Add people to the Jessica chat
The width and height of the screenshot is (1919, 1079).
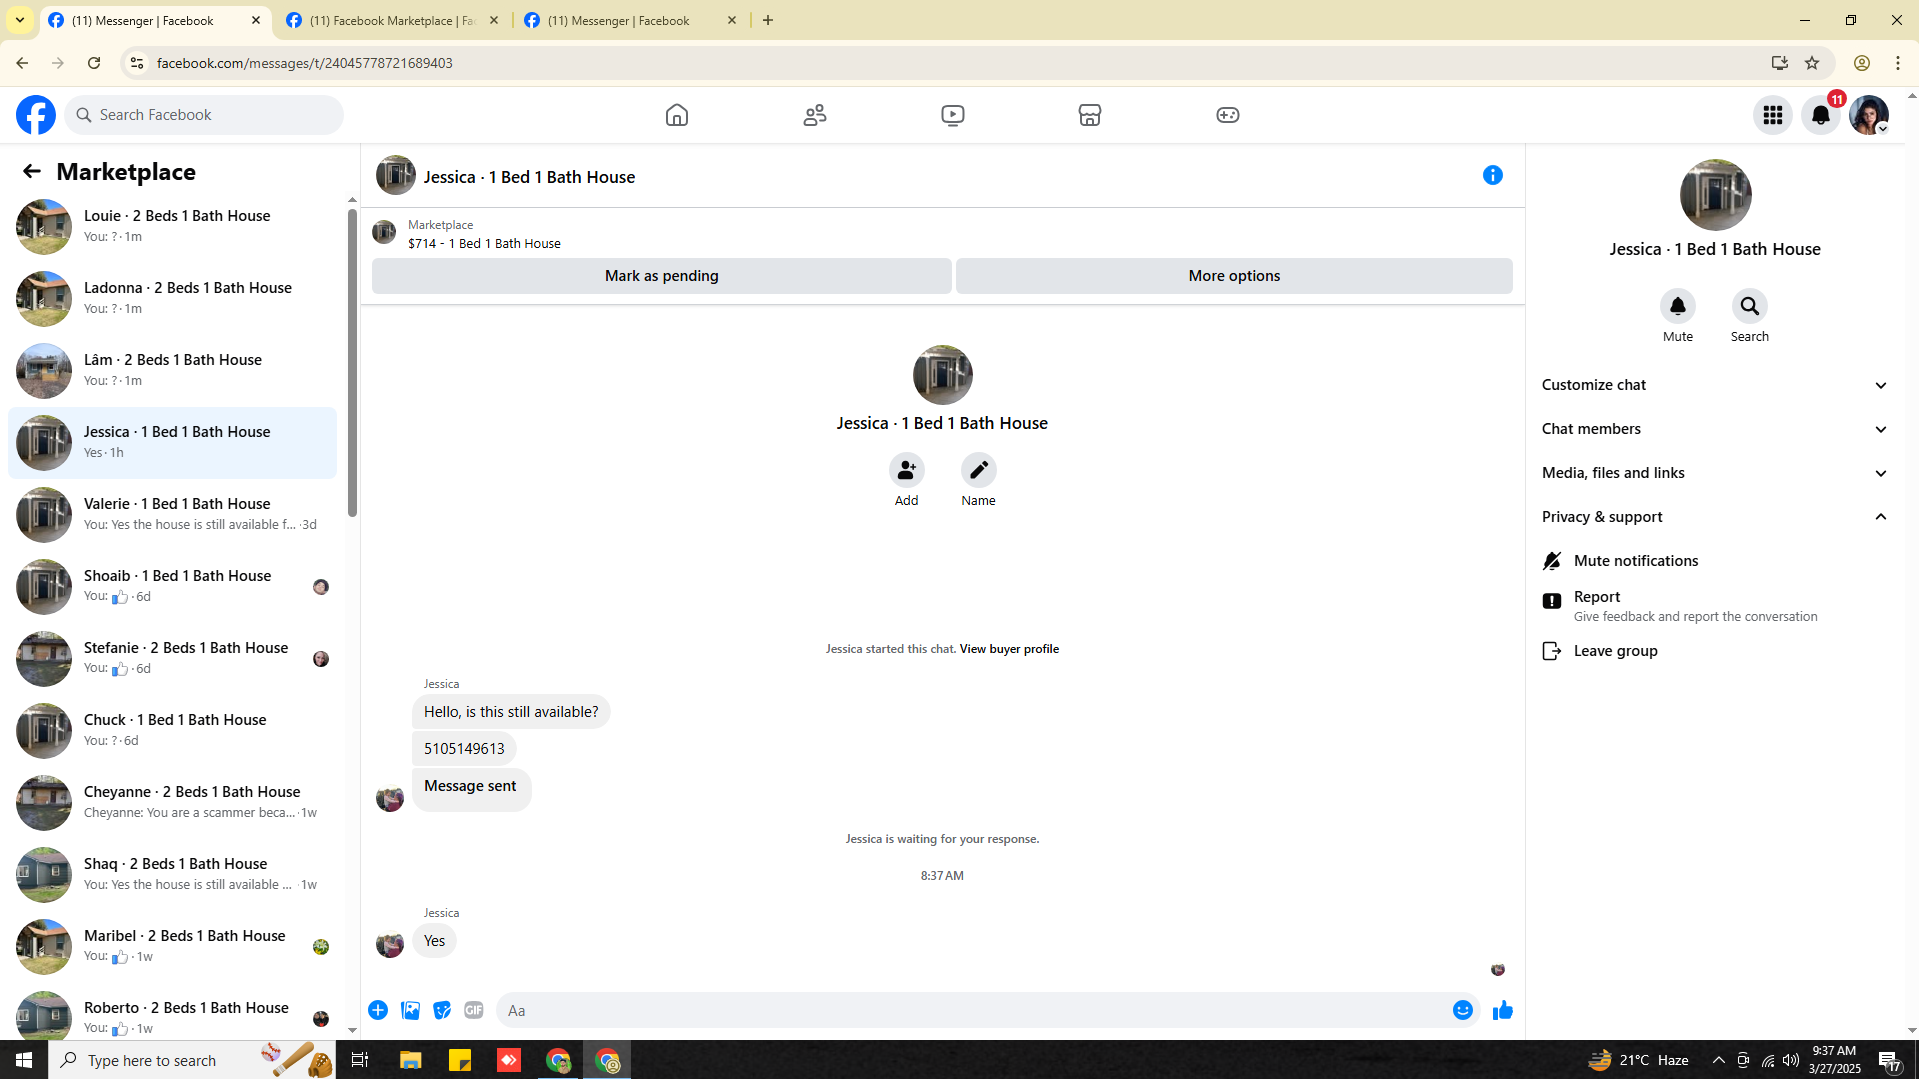pyautogui.click(x=907, y=470)
